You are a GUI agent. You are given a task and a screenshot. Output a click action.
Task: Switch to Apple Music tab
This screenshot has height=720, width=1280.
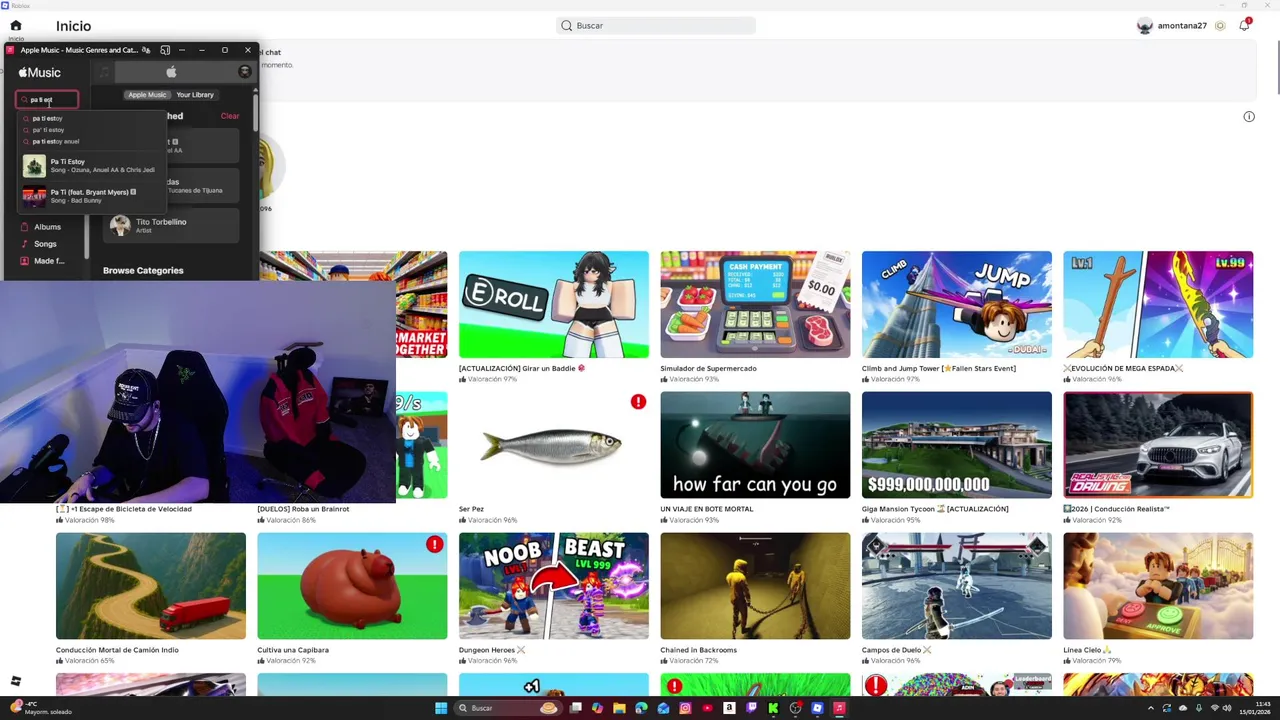click(x=147, y=94)
